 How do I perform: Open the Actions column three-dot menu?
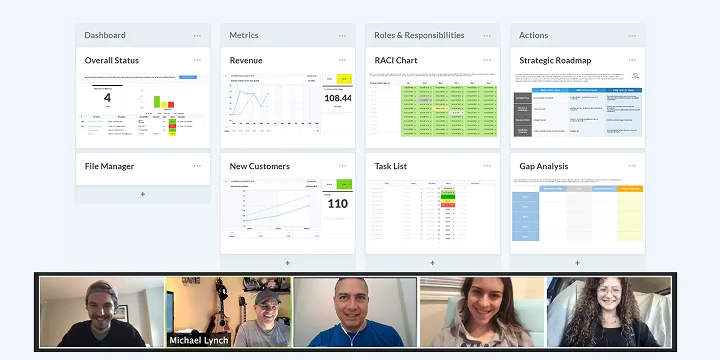click(x=632, y=35)
